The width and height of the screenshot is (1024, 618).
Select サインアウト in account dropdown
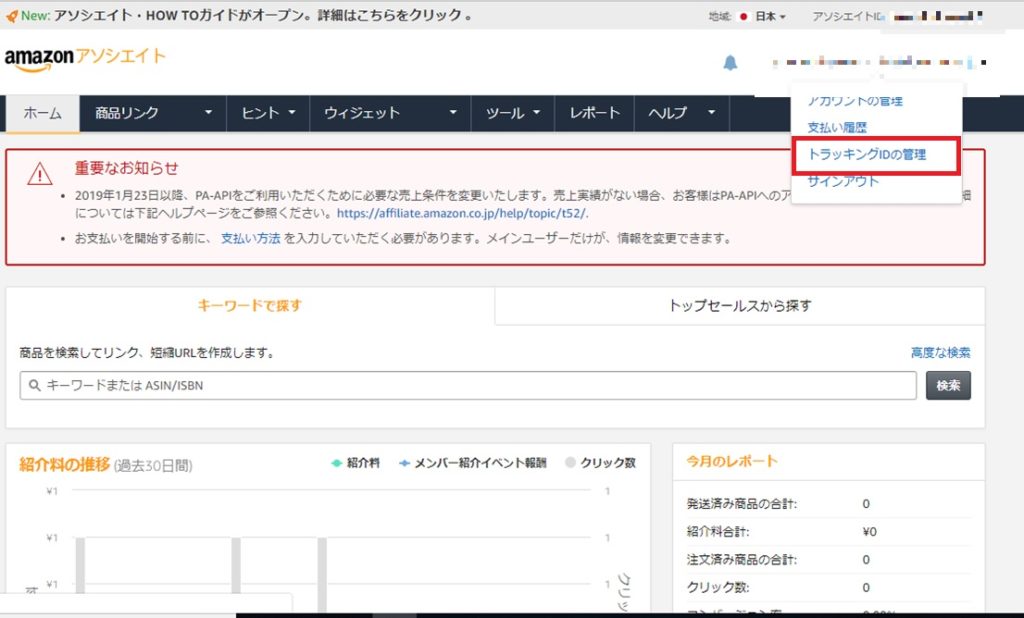pyautogui.click(x=842, y=182)
